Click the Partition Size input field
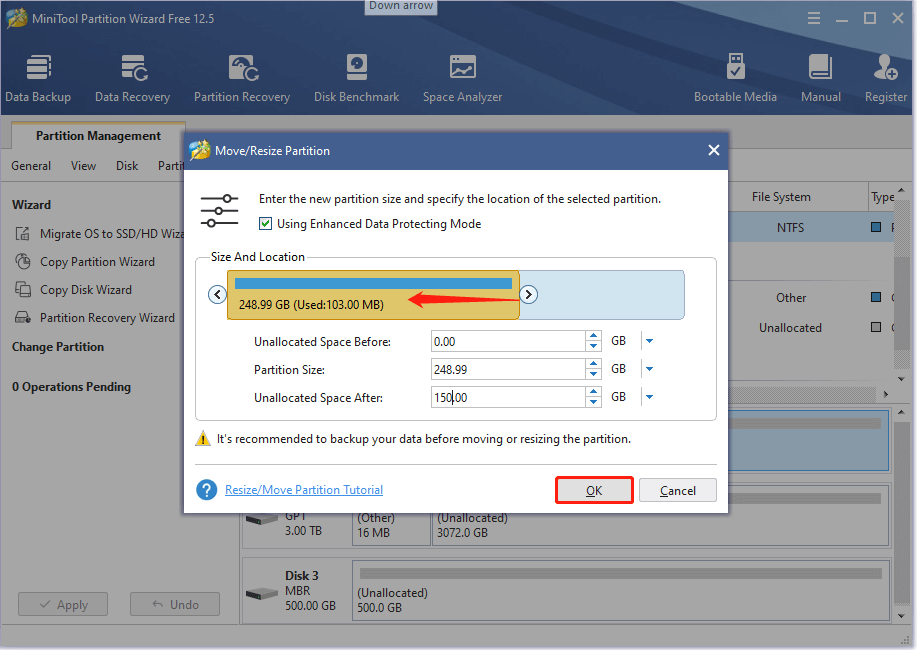Viewport: 918px width, 650px height. point(508,370)
